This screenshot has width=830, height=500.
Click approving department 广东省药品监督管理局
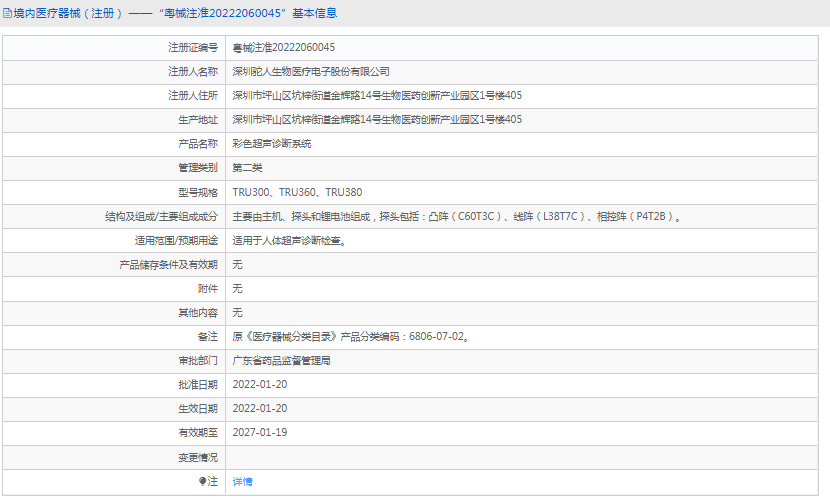click(x=282, y=361)
